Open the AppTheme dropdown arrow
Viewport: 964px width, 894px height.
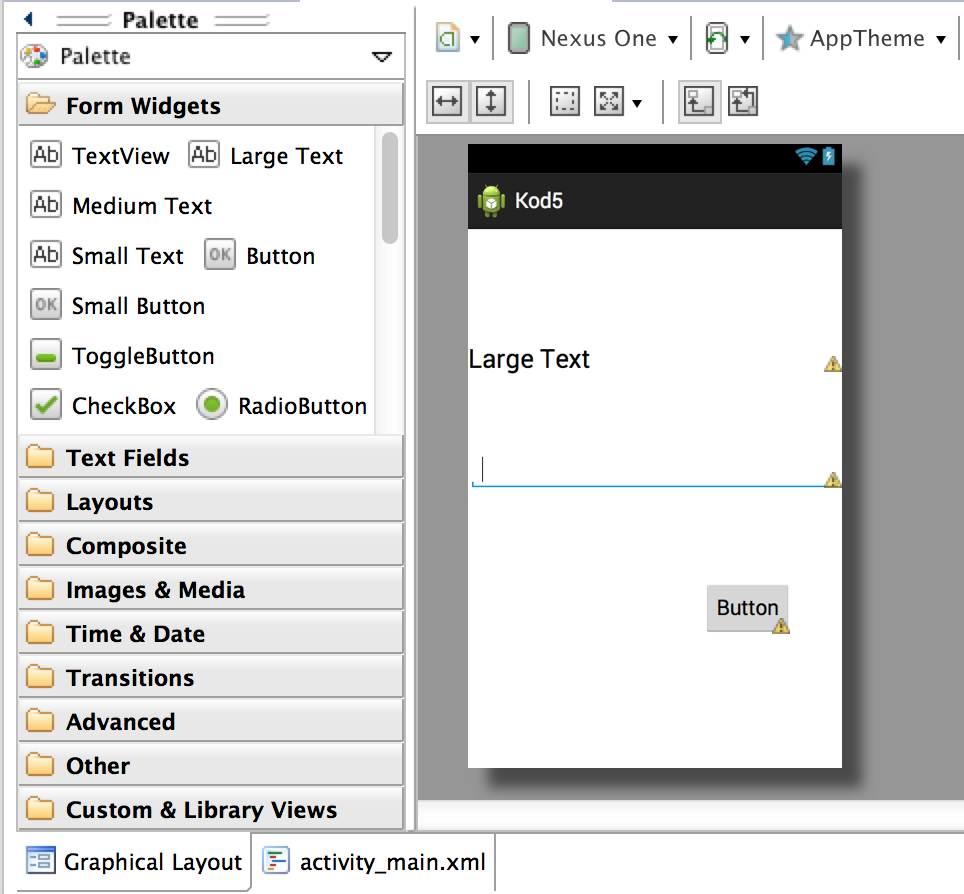coord(940,38)
